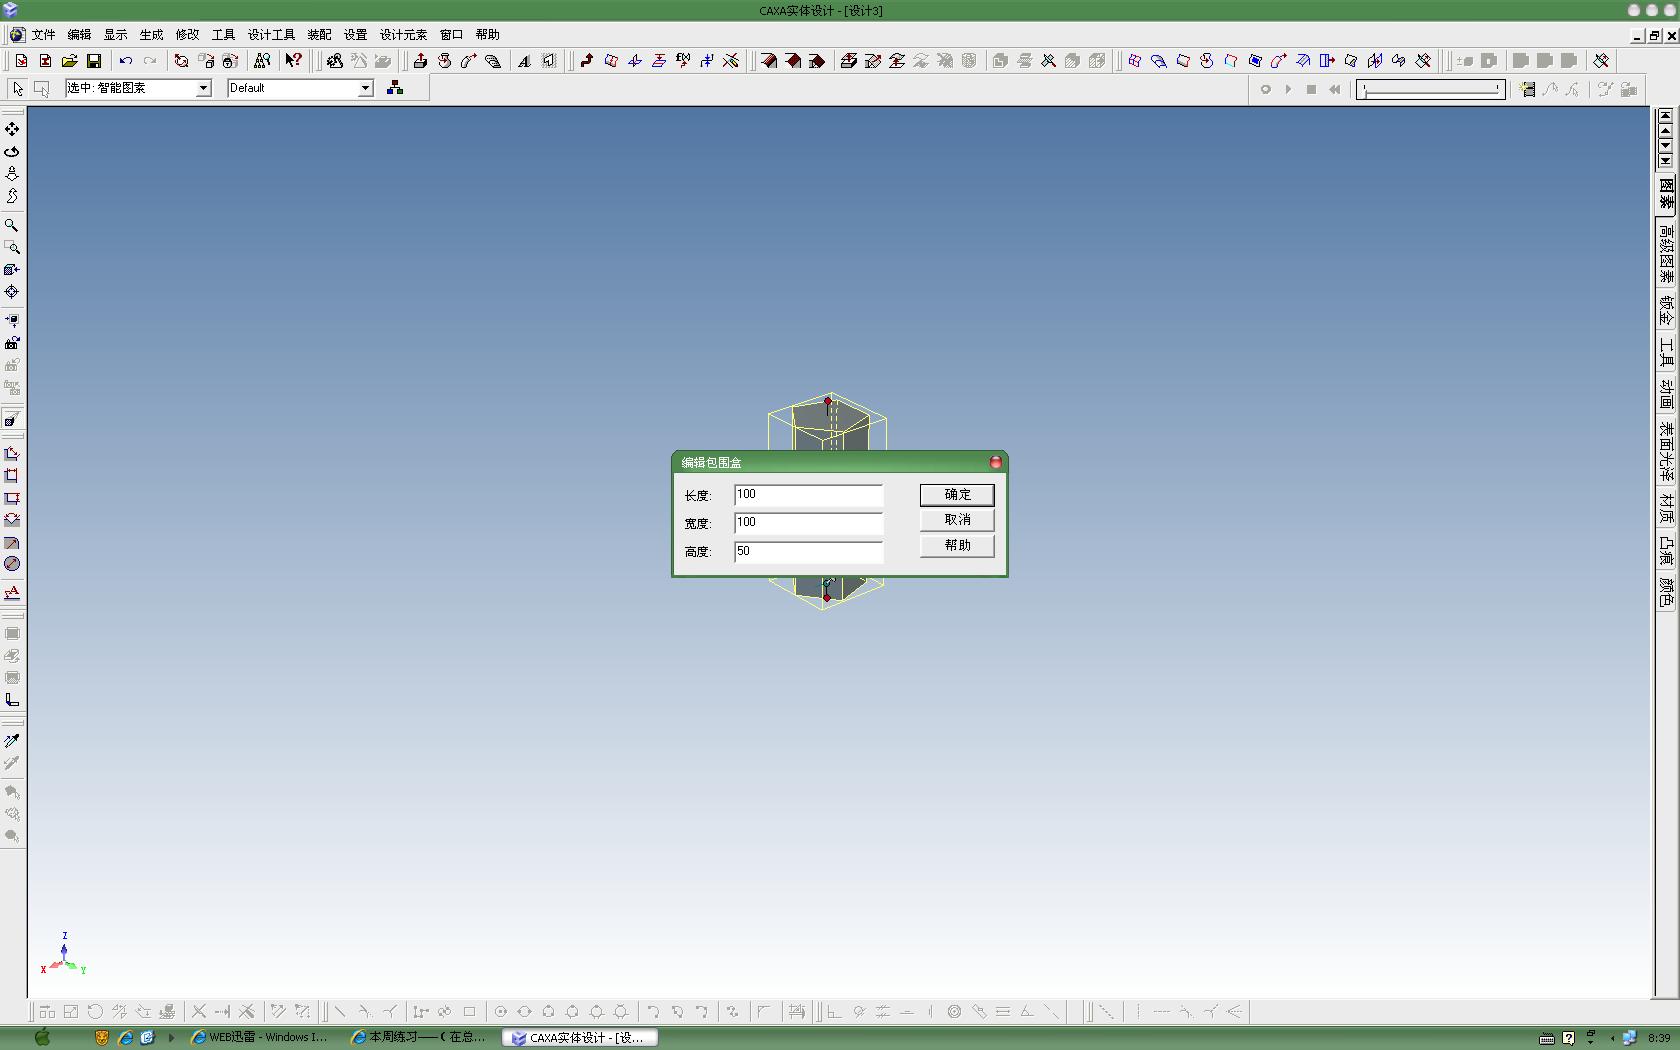The height and width of the screenshot is (1050, 1680).
Task: Click the Start button on the taskbar
Action: [x=42, y=1038]
